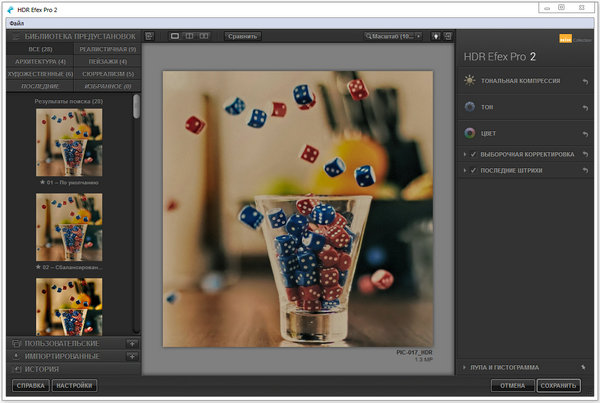Uncheck the Выборочная корректировка checkbox

point(472,154)
